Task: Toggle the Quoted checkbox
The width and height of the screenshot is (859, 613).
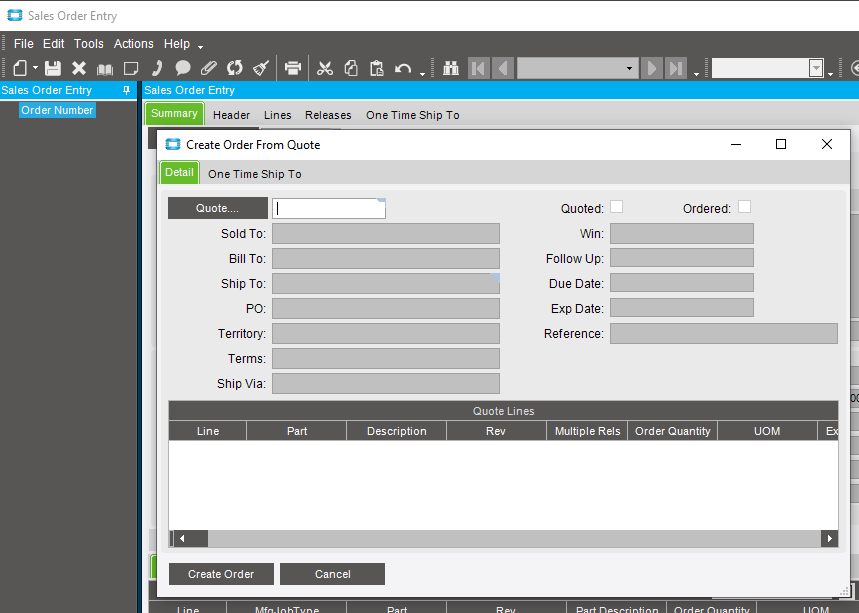Action: coord(617,207)
